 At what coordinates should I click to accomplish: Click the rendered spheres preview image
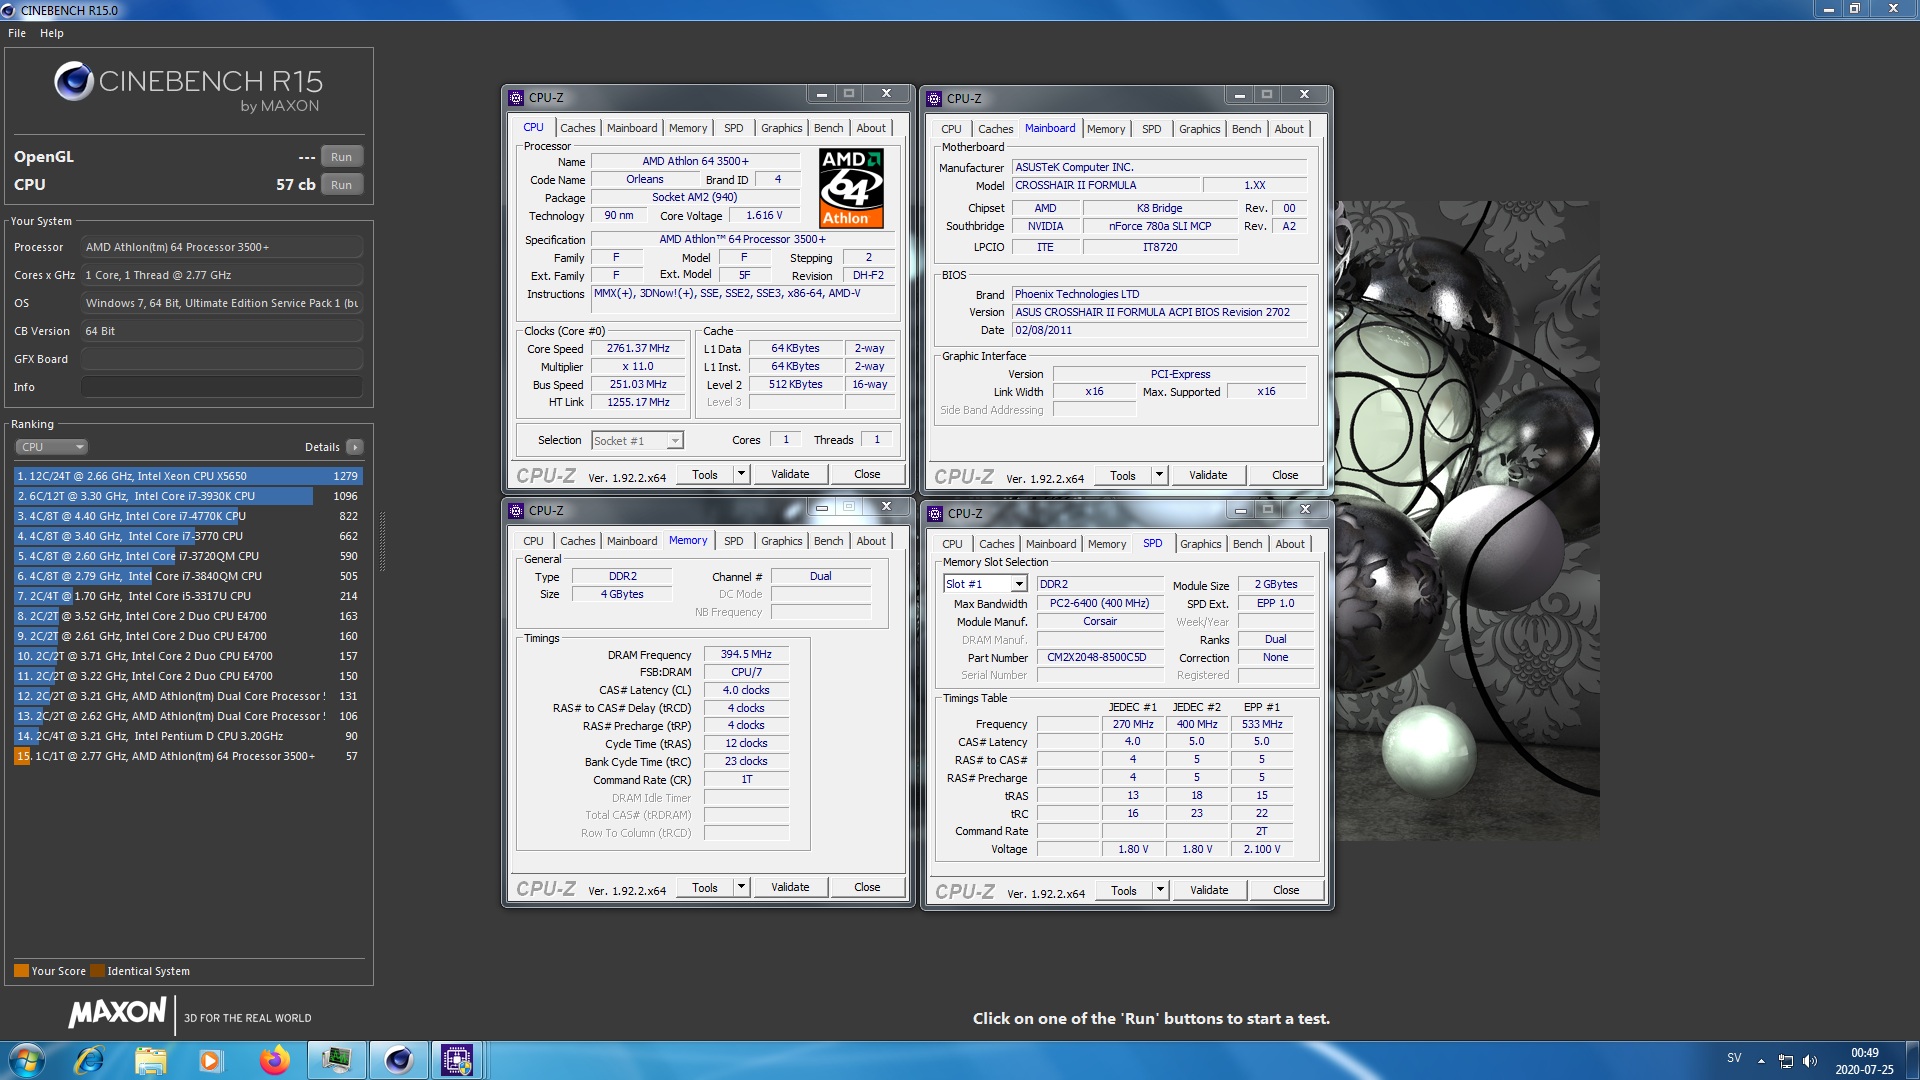(x=1466, y=520)
